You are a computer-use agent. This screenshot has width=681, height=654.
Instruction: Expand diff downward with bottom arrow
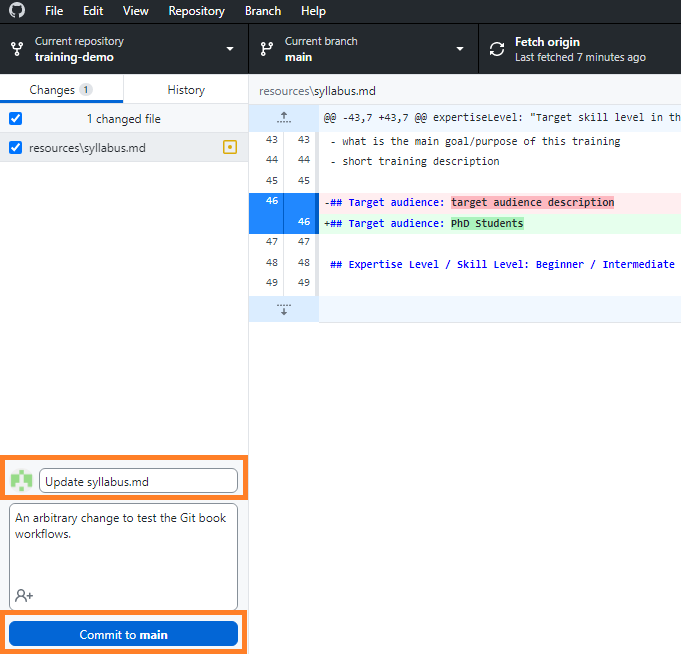284,309
